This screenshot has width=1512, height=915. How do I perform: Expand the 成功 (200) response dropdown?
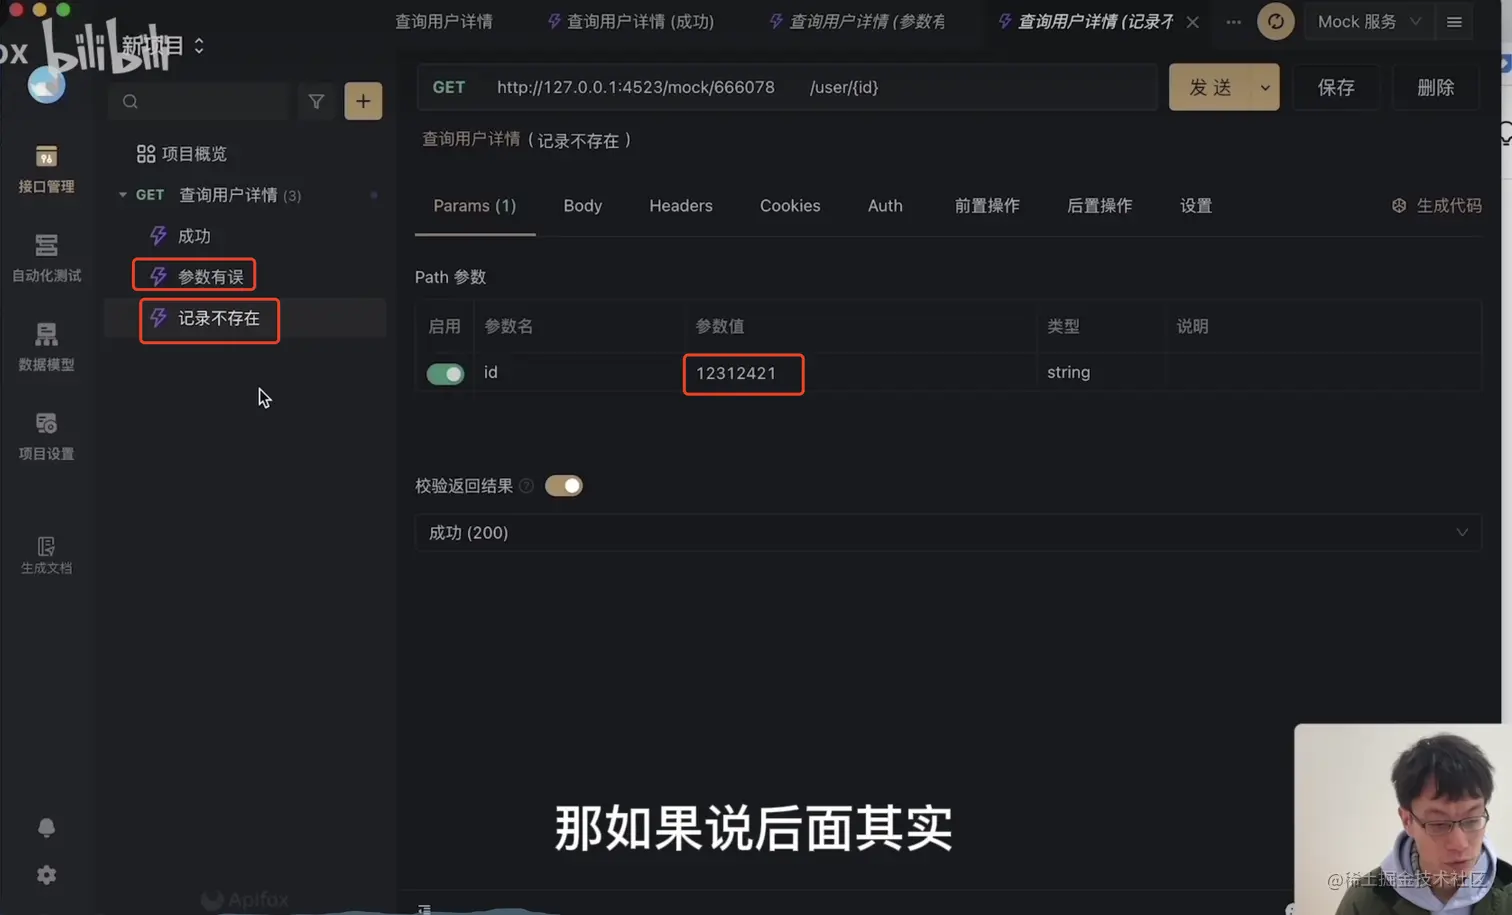[x=947, y=533]
